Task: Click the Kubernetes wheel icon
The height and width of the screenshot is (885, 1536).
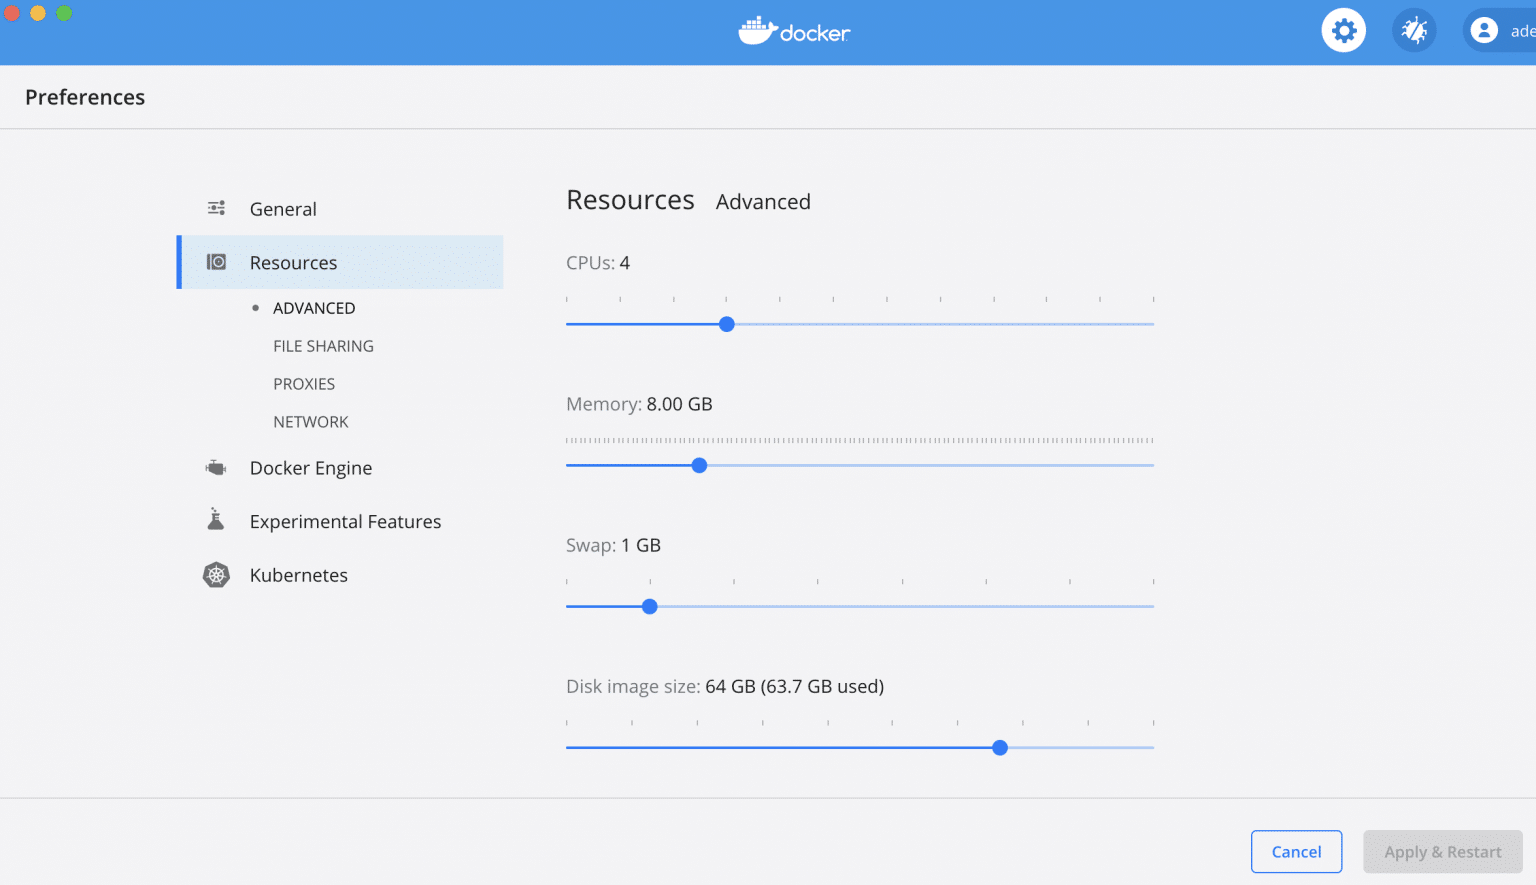Action: click(216, 575)
